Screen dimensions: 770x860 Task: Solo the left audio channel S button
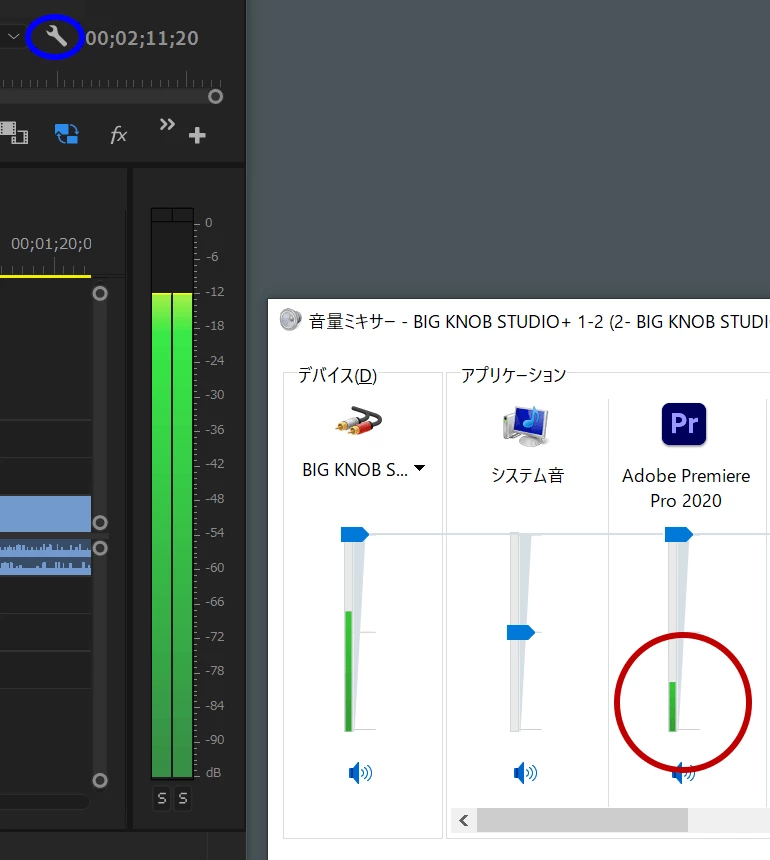pyautogui.click(x=162, y=799)
